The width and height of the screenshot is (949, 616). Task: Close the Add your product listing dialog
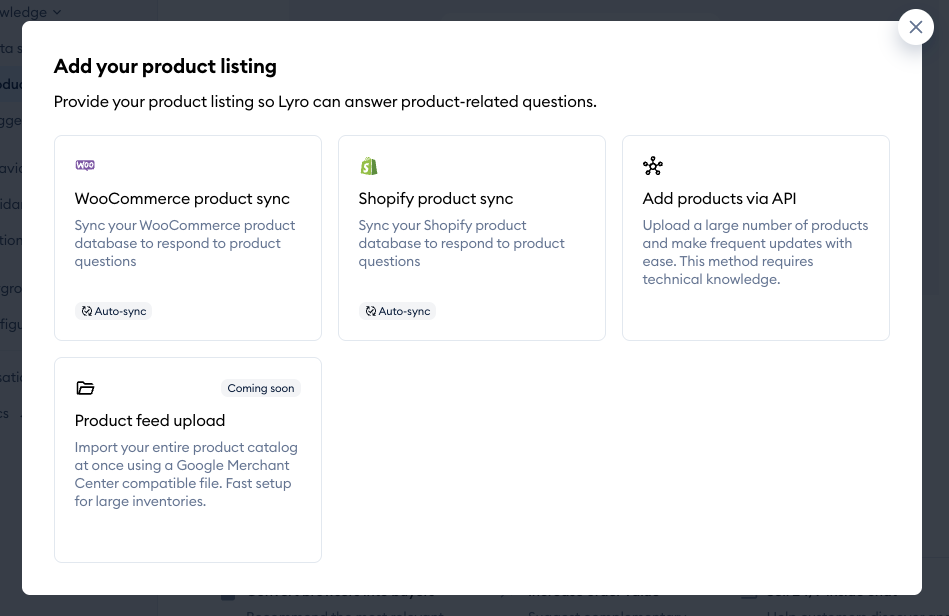[915, 27]
